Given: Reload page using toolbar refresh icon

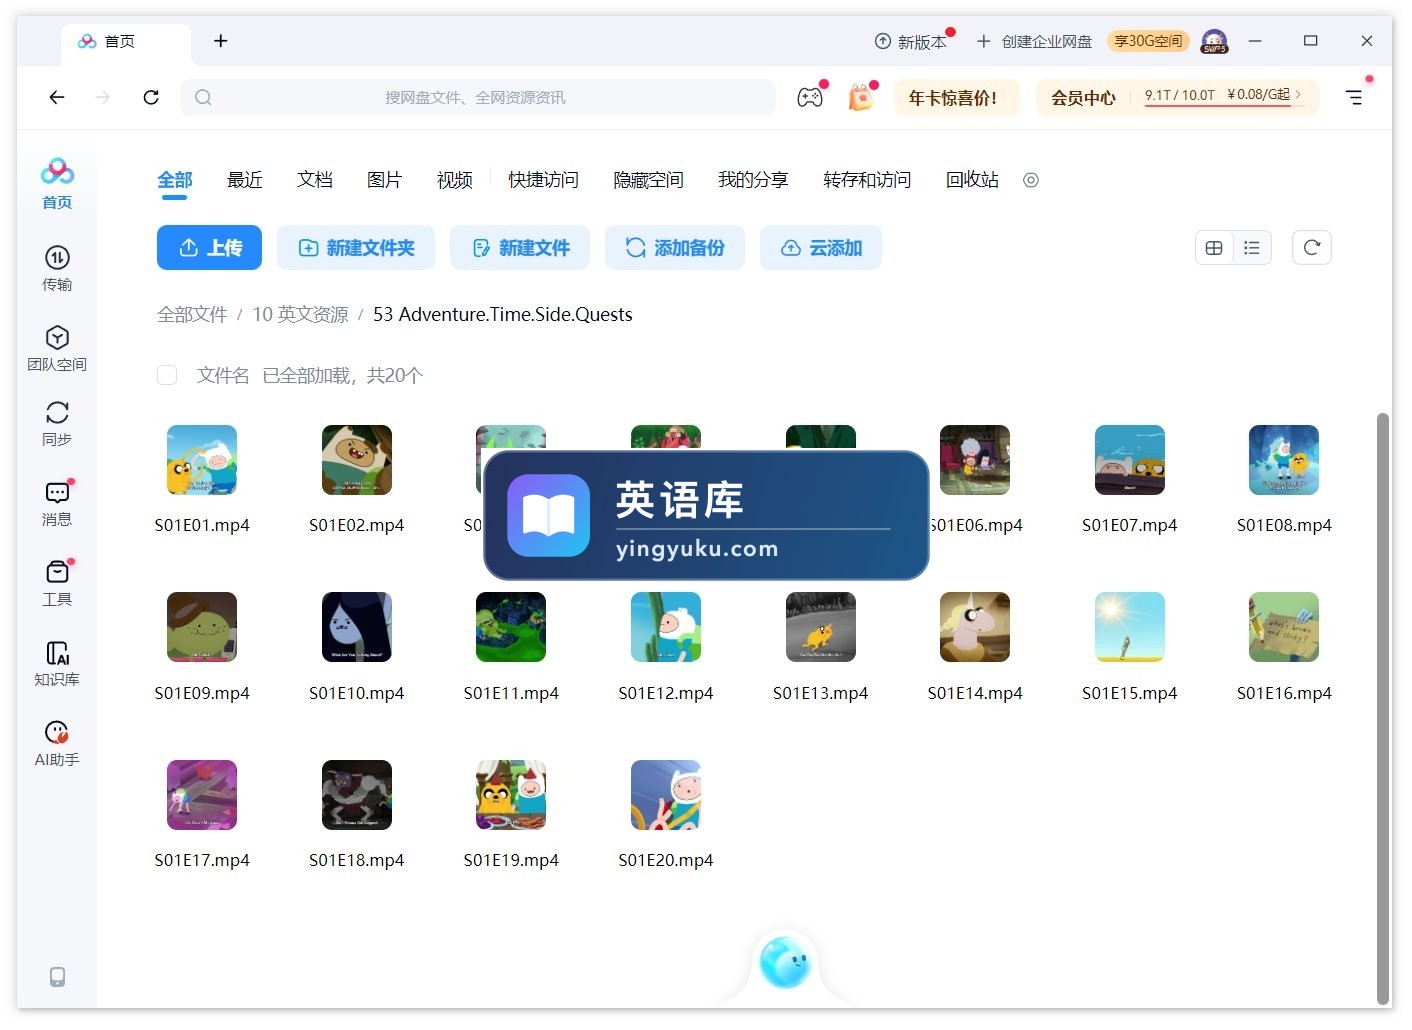Looking at the screenshot, I should pos(151,97).
